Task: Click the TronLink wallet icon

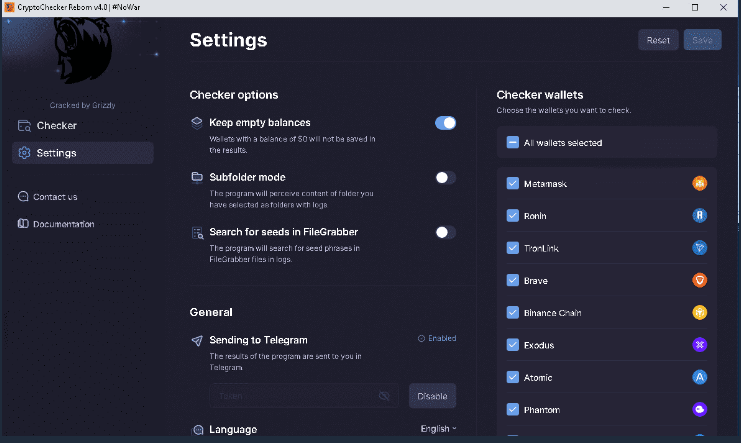Action: coord(700,248)
